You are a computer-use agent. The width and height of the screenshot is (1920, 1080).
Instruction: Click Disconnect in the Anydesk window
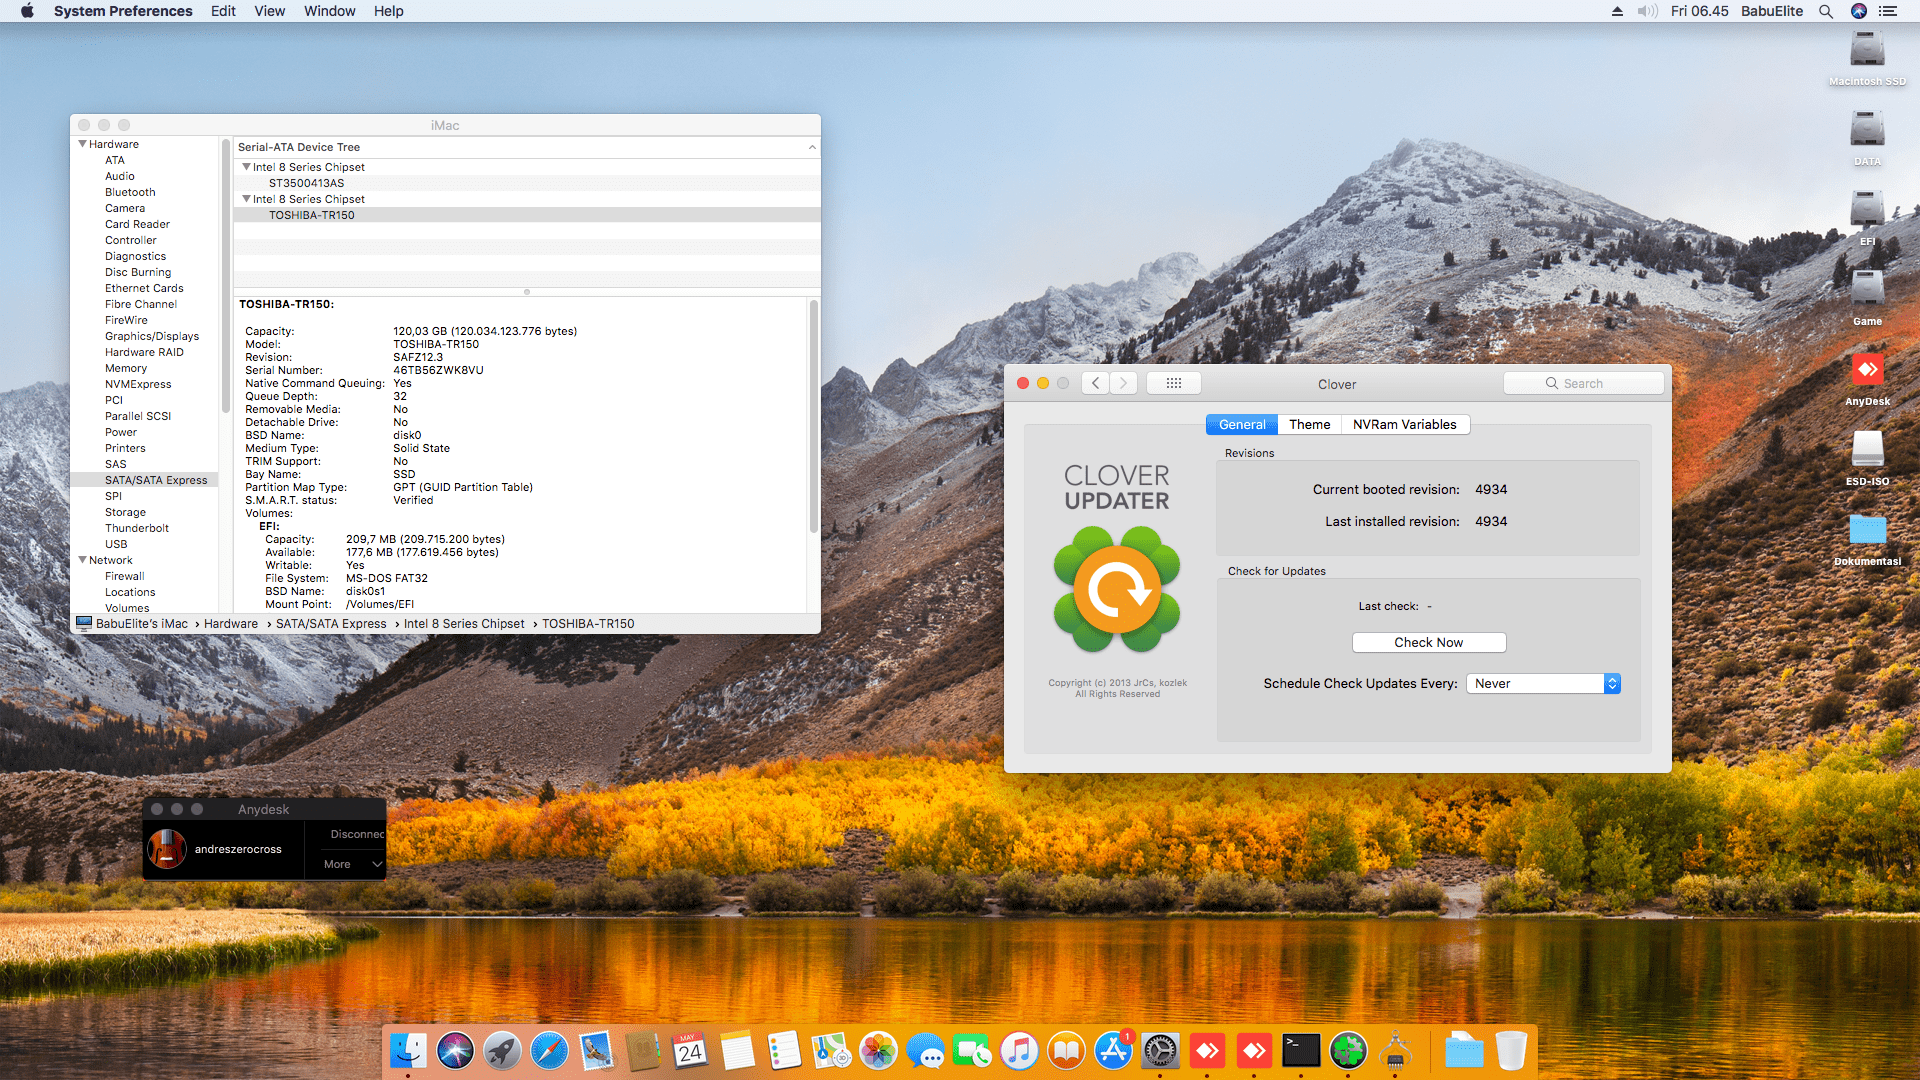(356, 834)
